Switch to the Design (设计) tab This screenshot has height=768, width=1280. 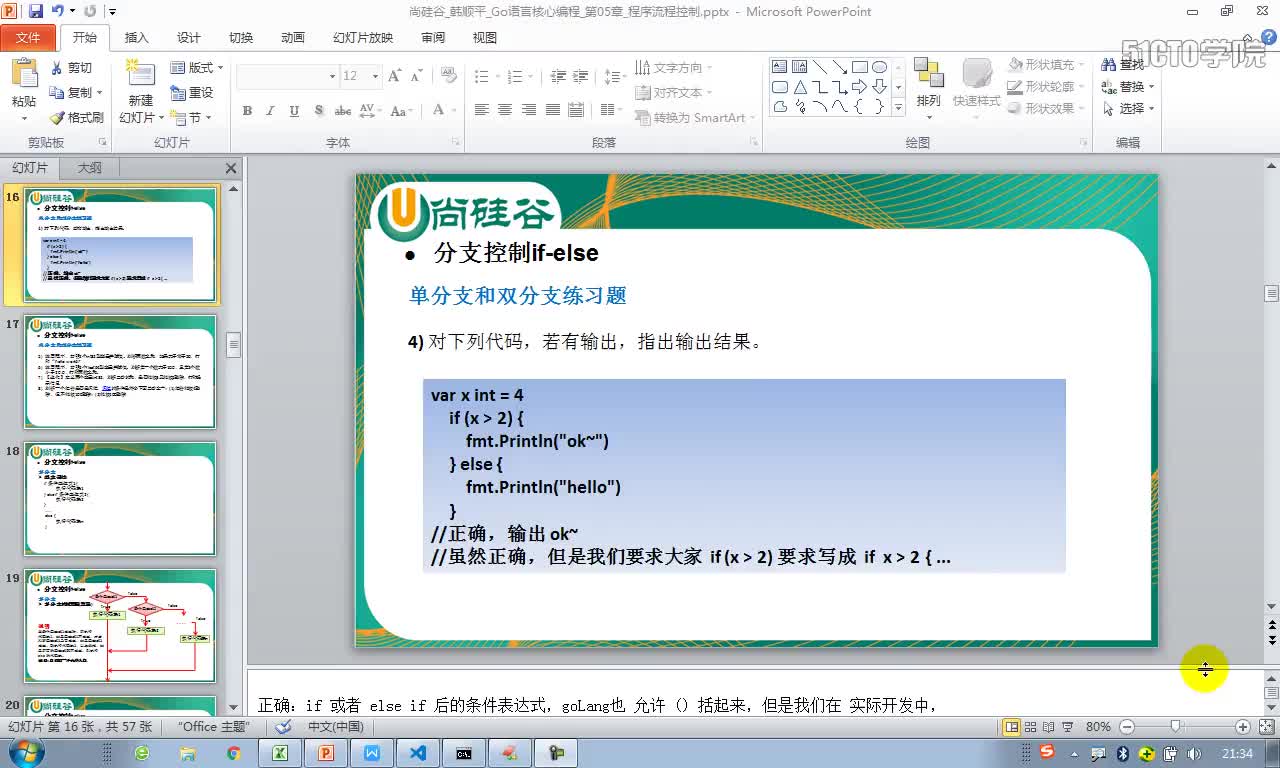189,38
